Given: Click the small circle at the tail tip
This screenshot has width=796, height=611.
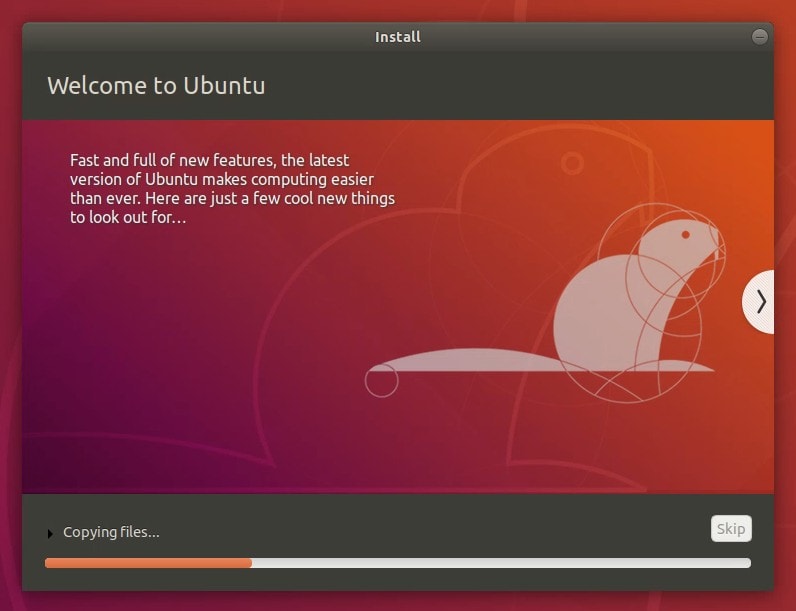Looking at the screenshot, I should [x=381, y=381].
